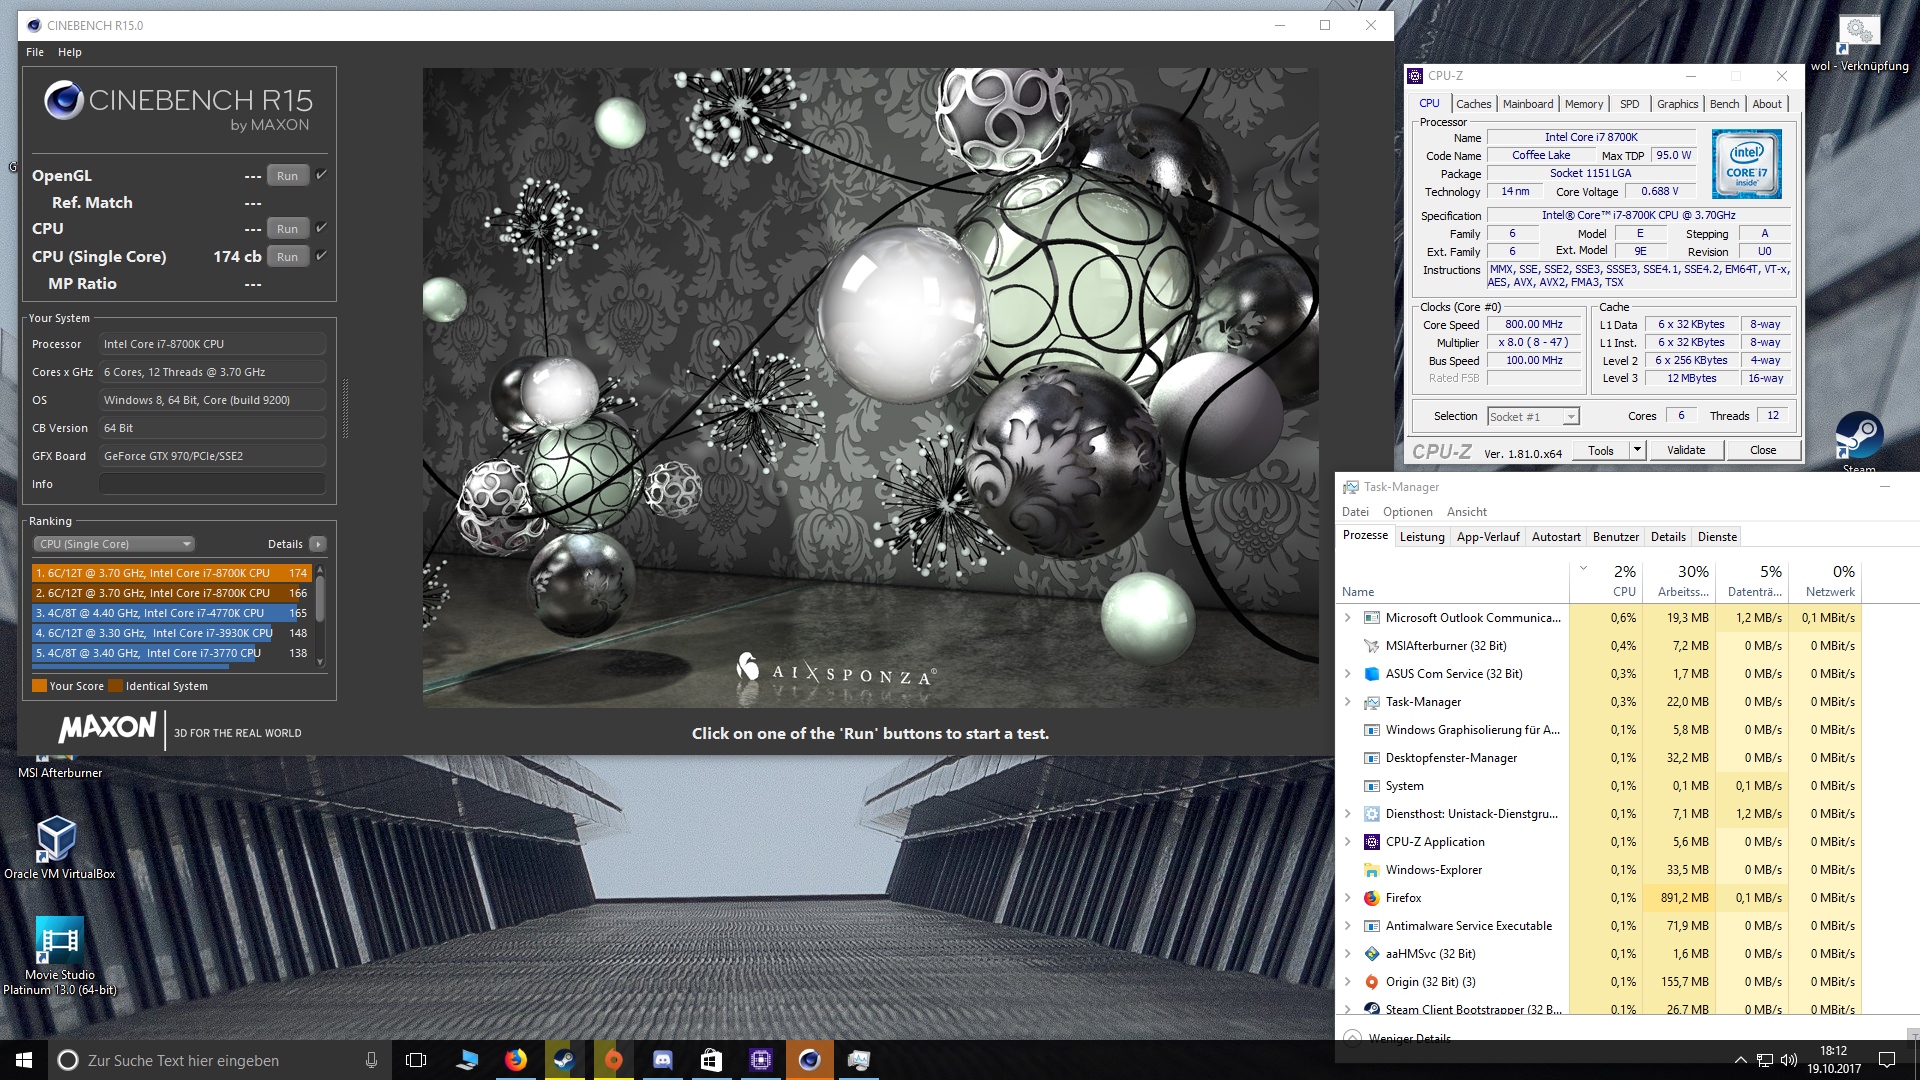Open the Leistung tab in Task-Manager
Viewport: 1920px width, 1080px height.
point(1421,537)
